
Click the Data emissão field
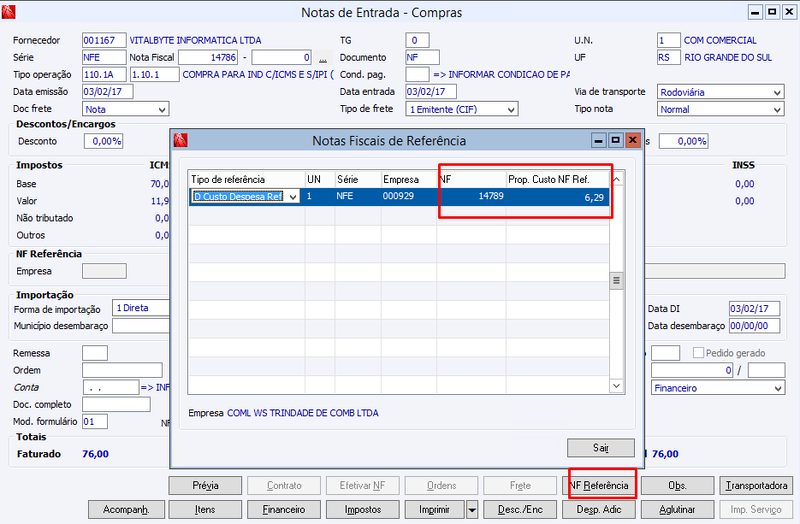click(x=108, y=92)
